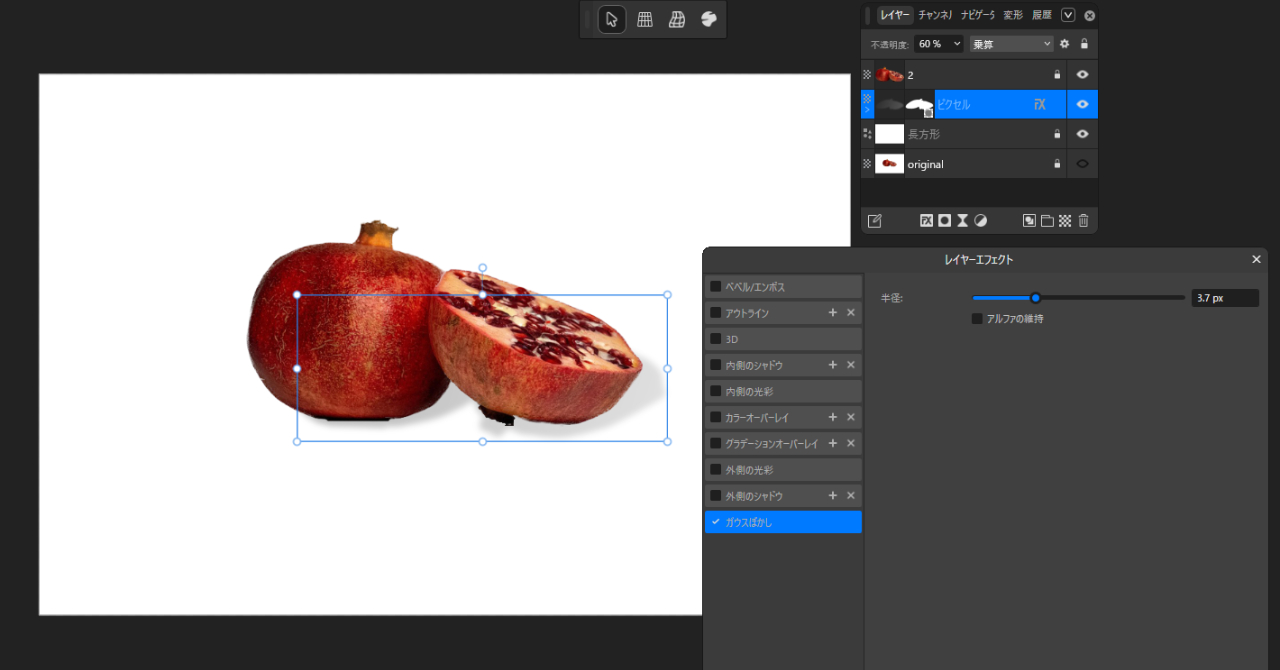Click the edit-layer pencil icon at panel bottom

875,221
